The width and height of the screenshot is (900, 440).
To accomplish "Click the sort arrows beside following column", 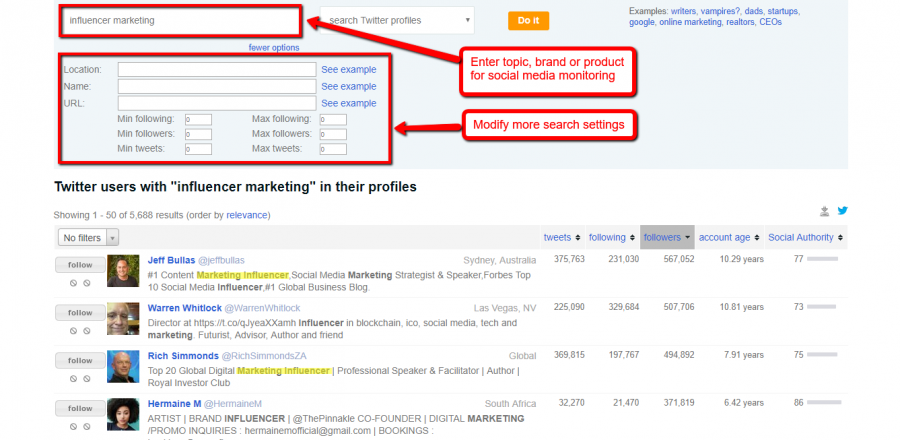I will [x=632, y=237].
